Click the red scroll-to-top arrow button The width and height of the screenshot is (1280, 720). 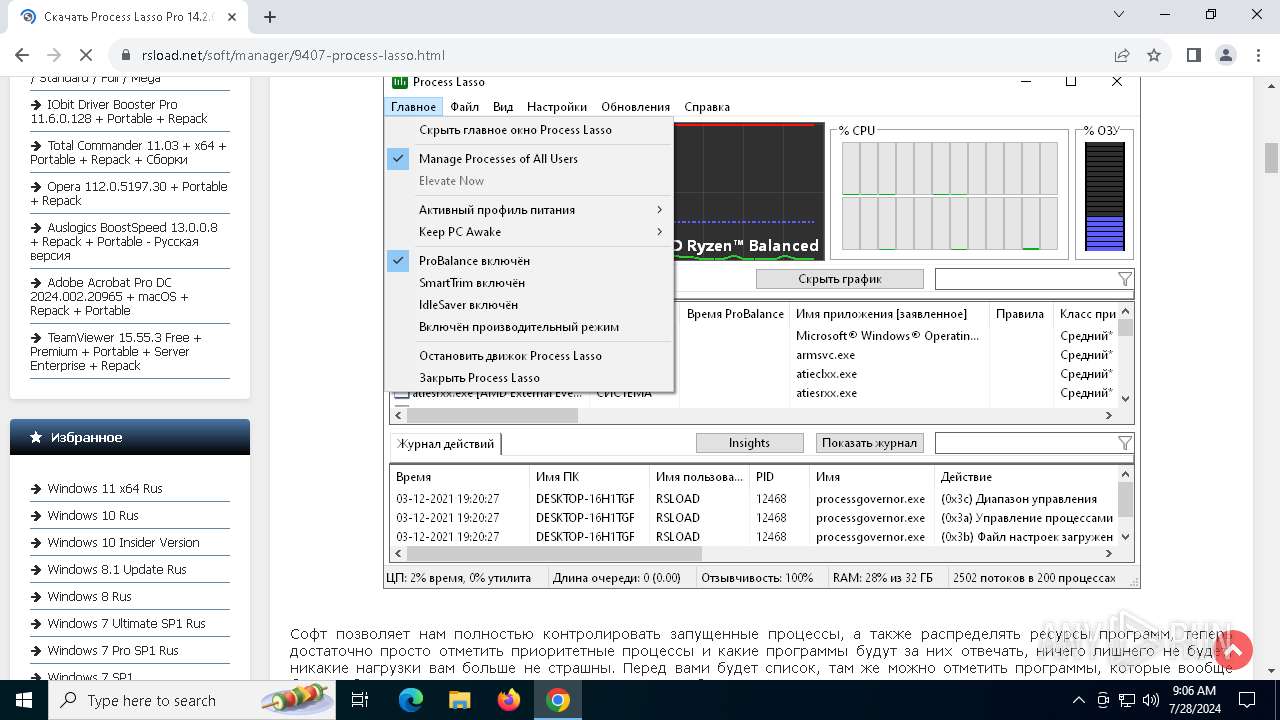point(1233,650)
